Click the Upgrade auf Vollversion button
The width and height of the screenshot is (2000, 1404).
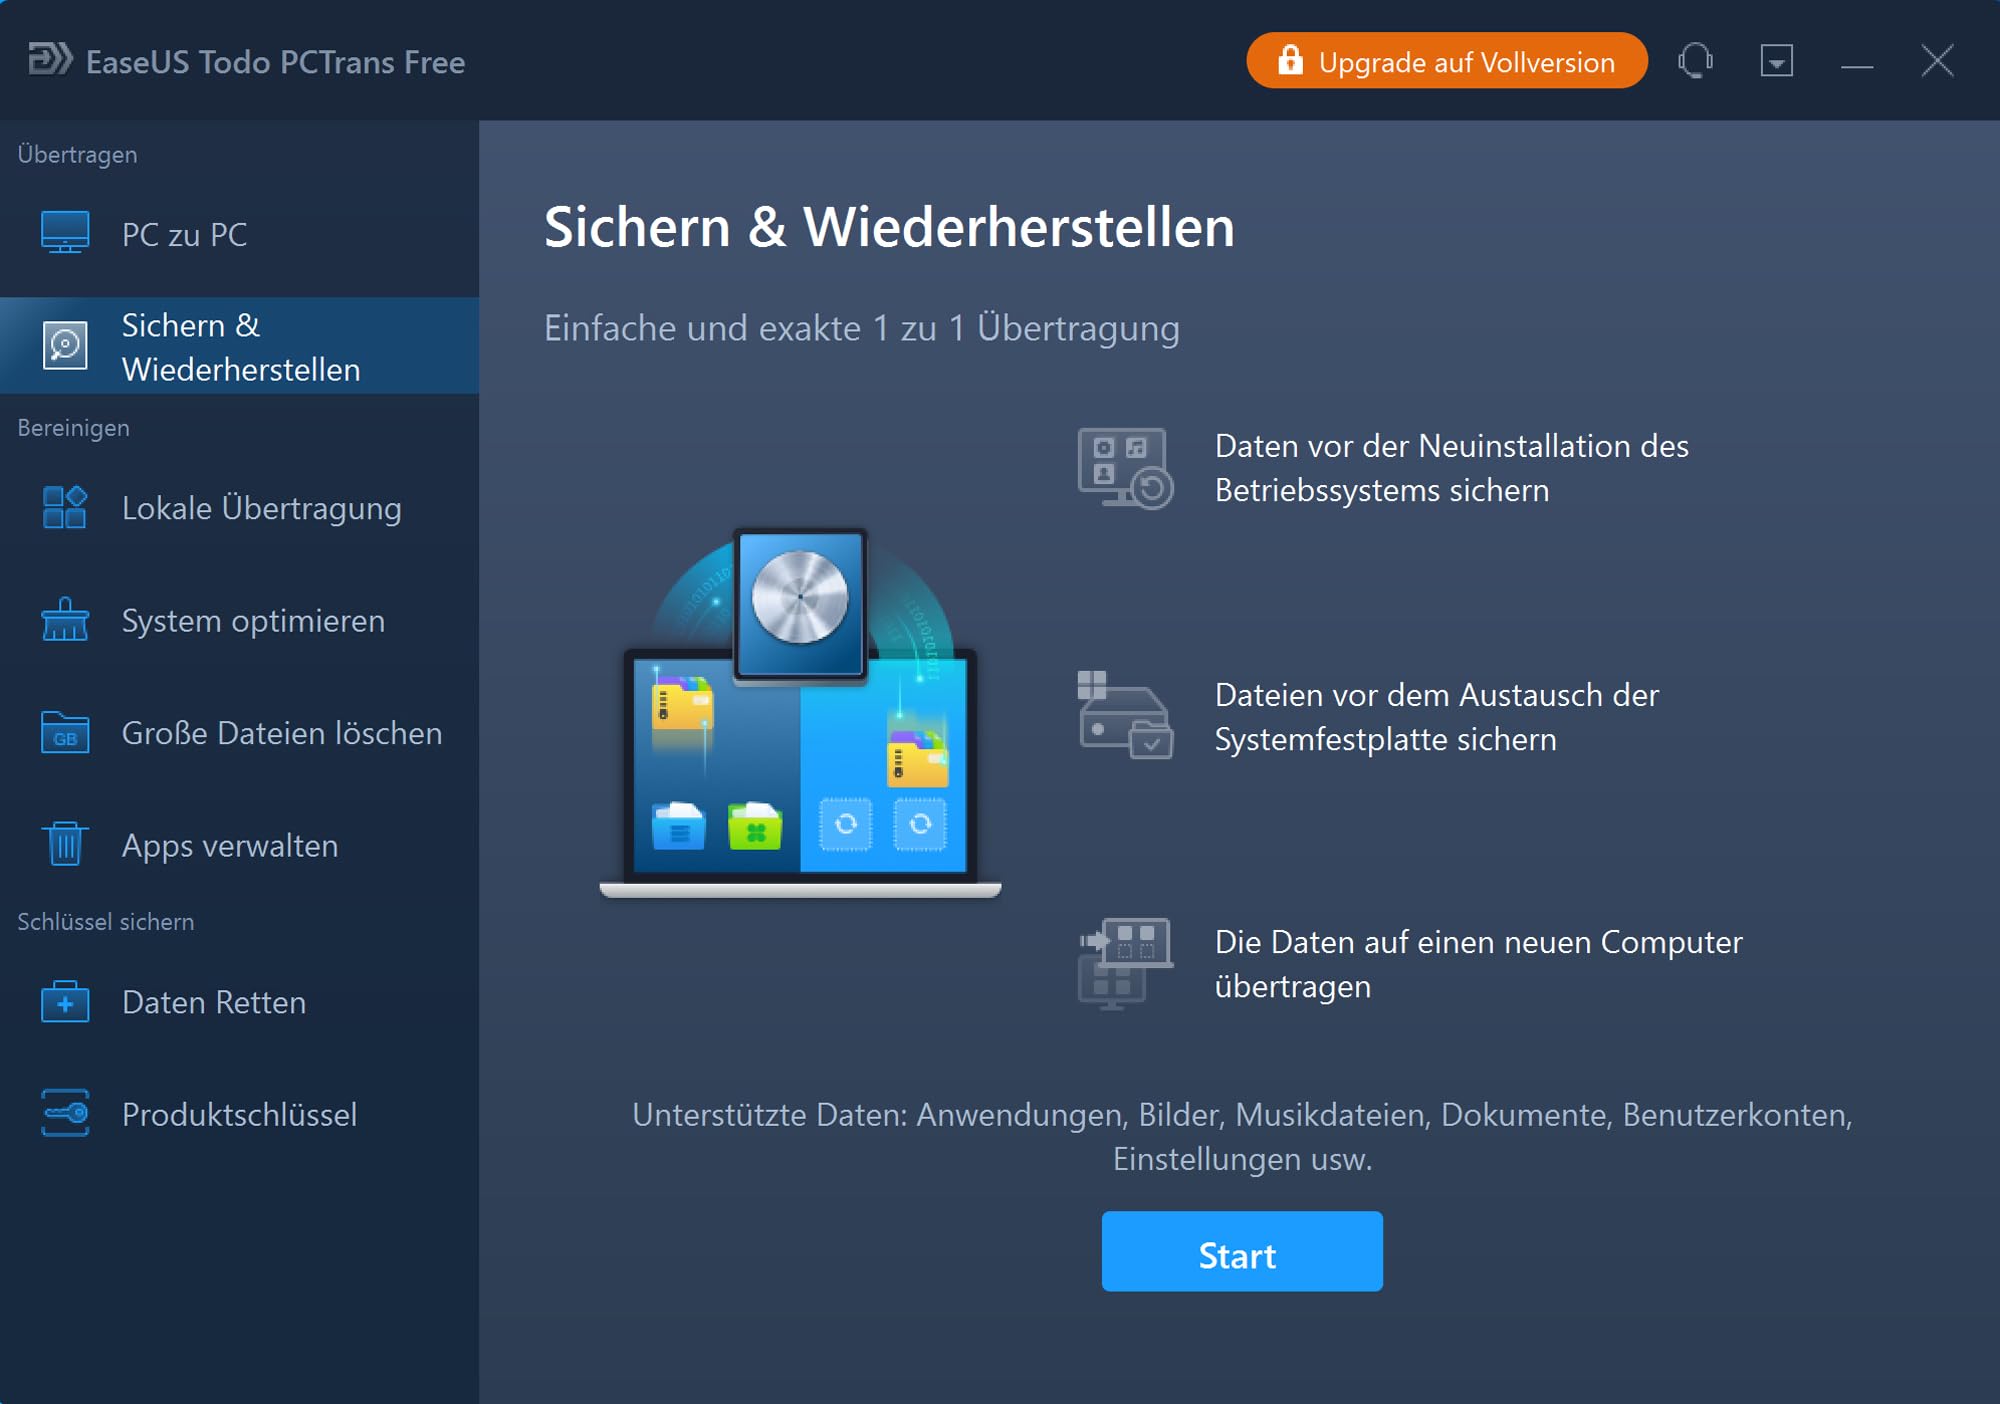(1447, 61)
